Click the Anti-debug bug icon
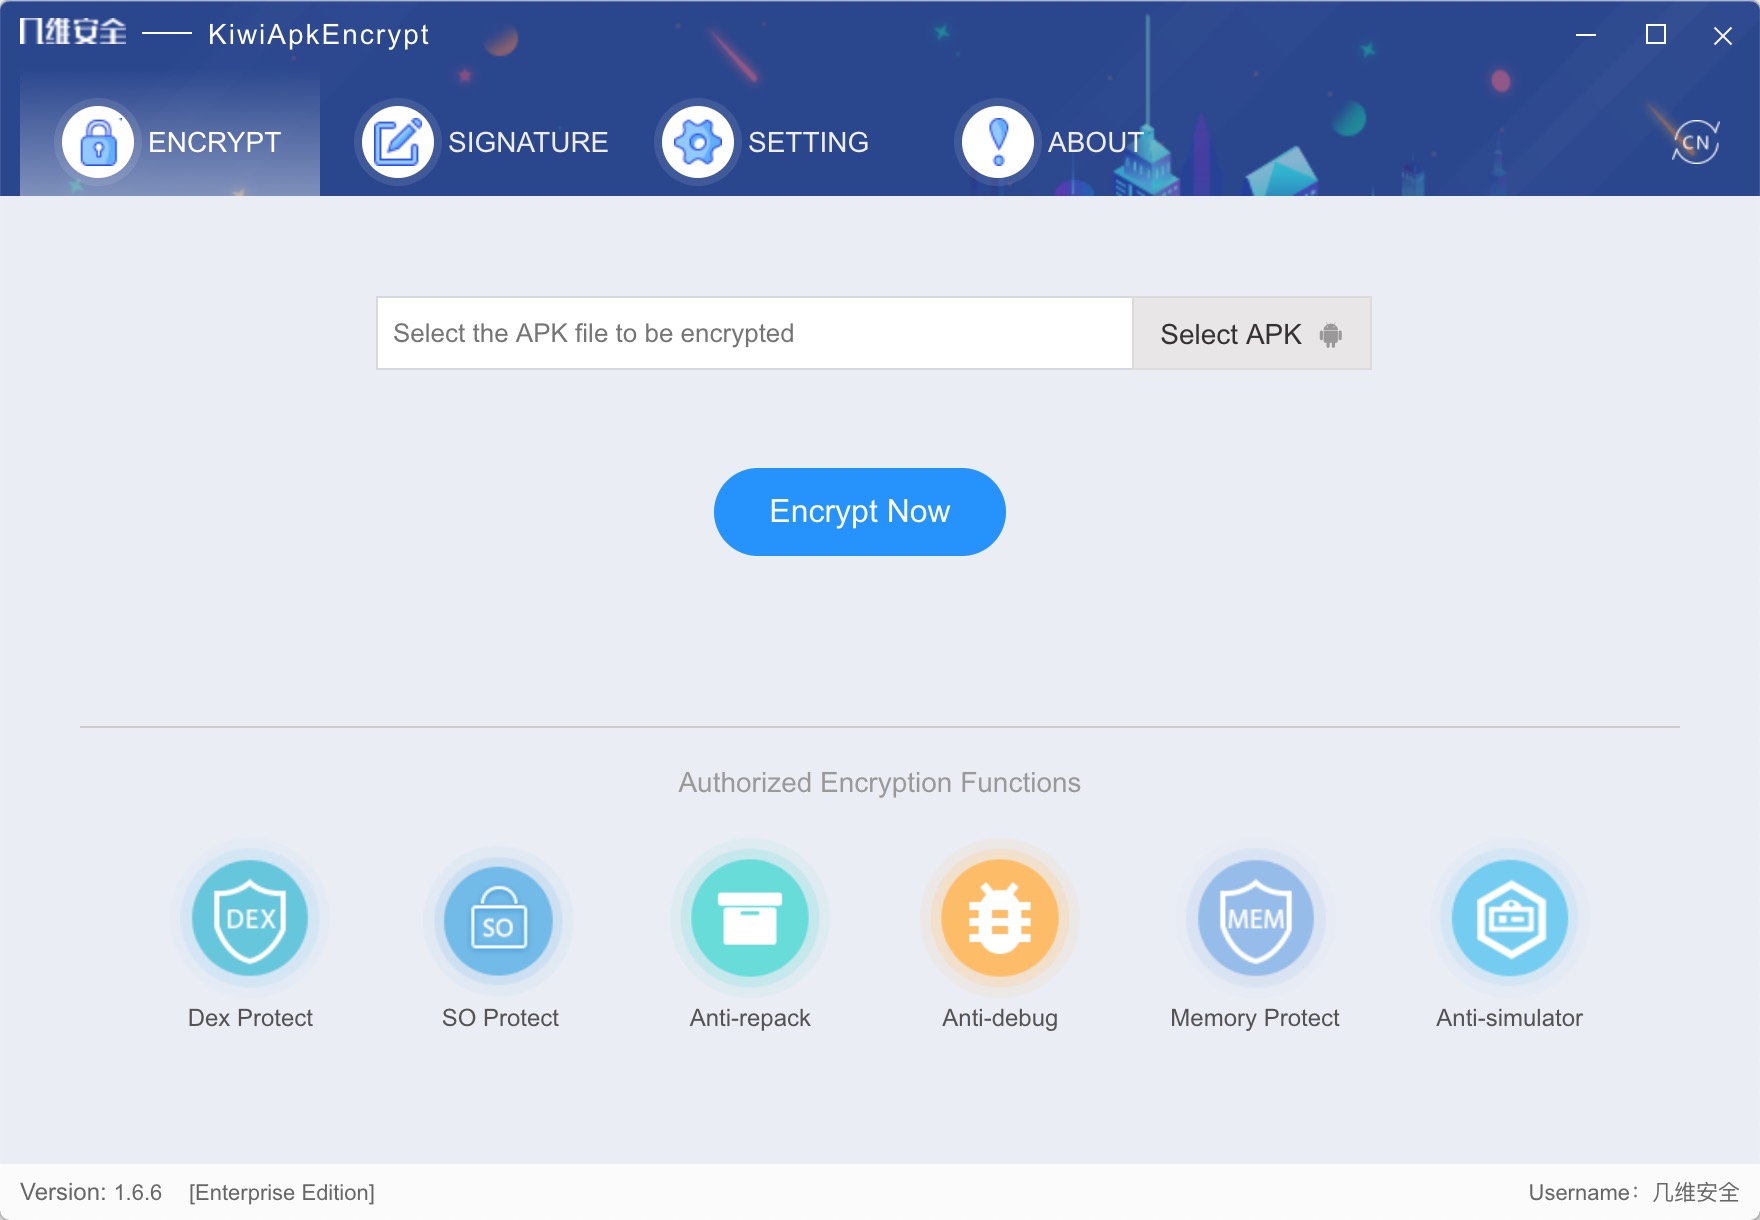 point(1000,918)
